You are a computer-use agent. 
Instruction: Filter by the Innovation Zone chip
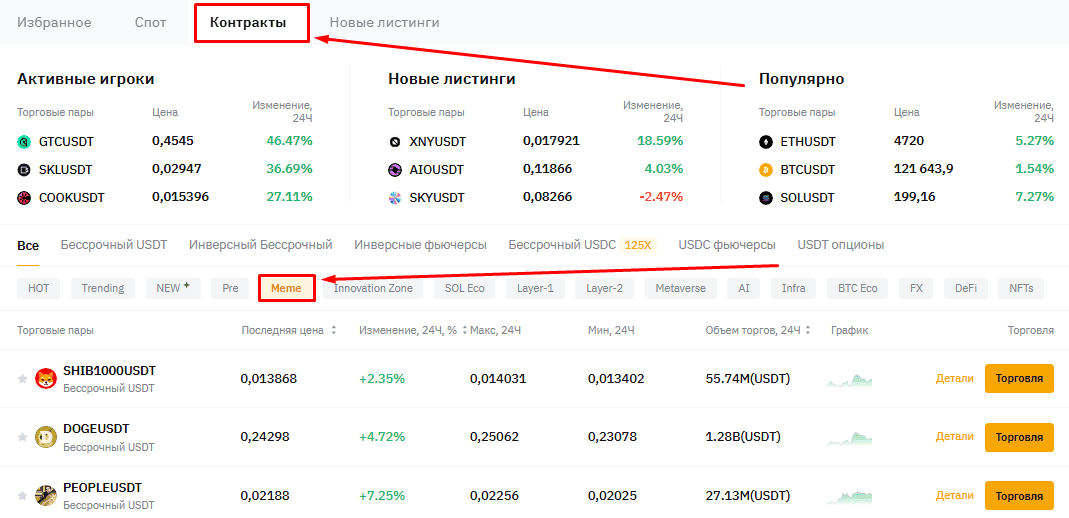click(373, 288)
